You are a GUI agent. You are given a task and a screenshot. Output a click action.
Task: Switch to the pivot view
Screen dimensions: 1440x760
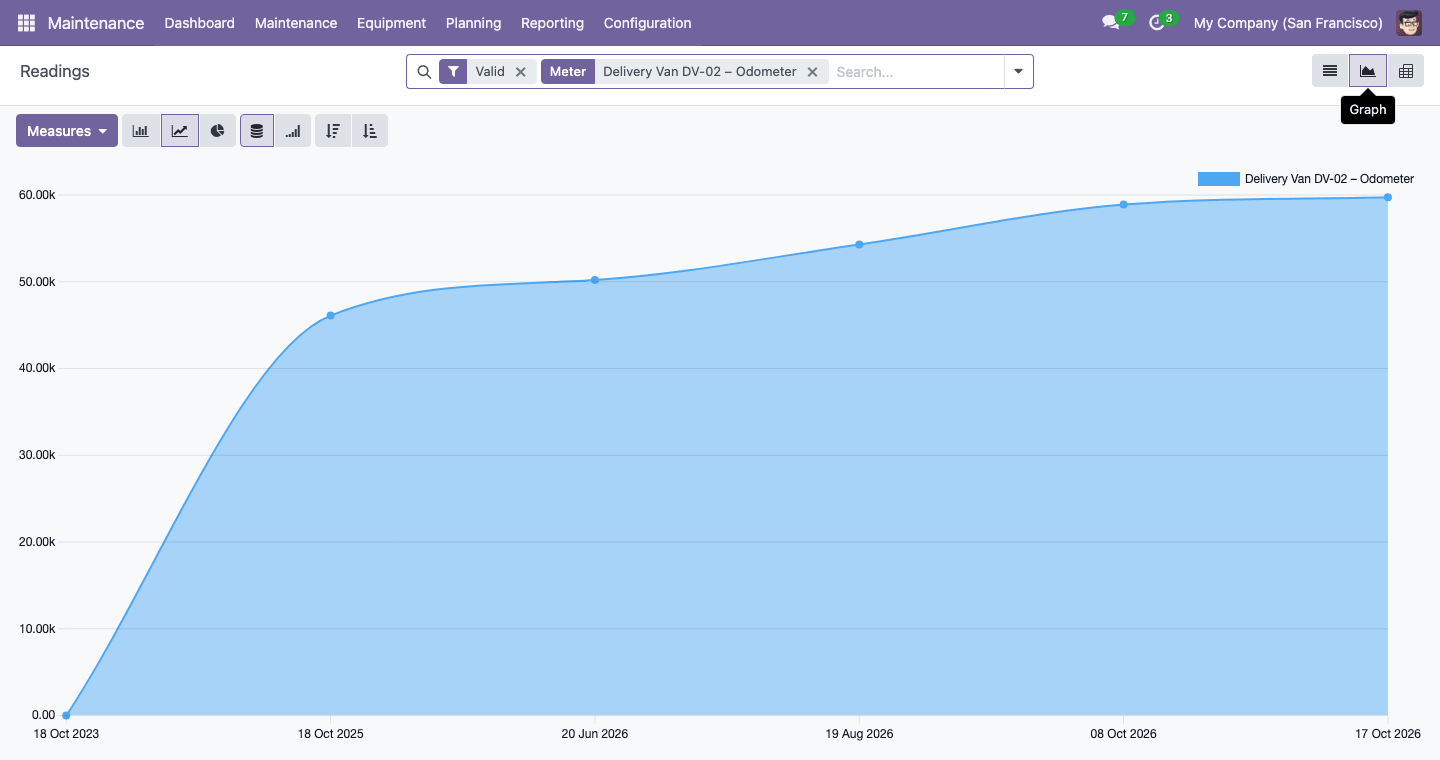(1406, 71)
